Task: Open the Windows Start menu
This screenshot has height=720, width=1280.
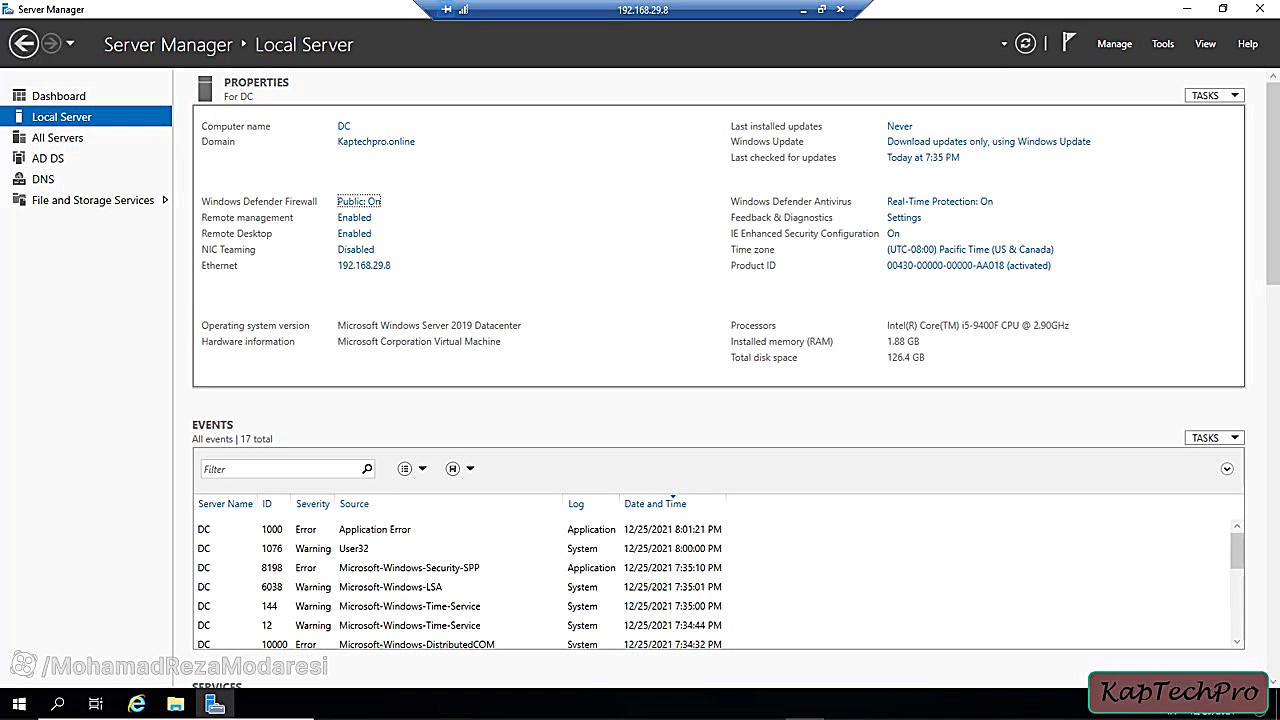Action: coord(19,704)
